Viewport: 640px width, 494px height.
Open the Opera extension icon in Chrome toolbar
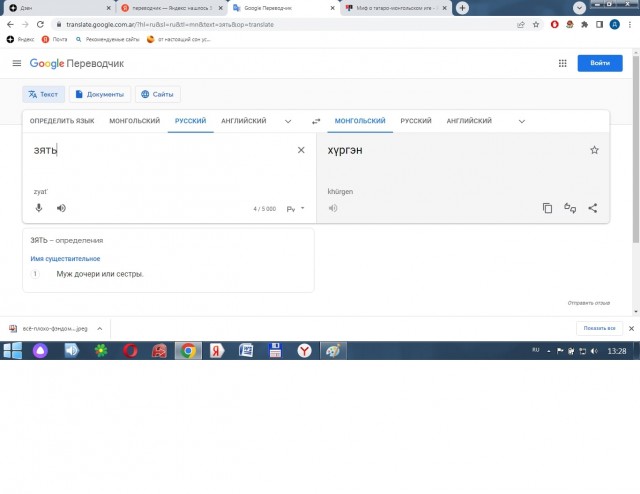click(x=554, y=24)
